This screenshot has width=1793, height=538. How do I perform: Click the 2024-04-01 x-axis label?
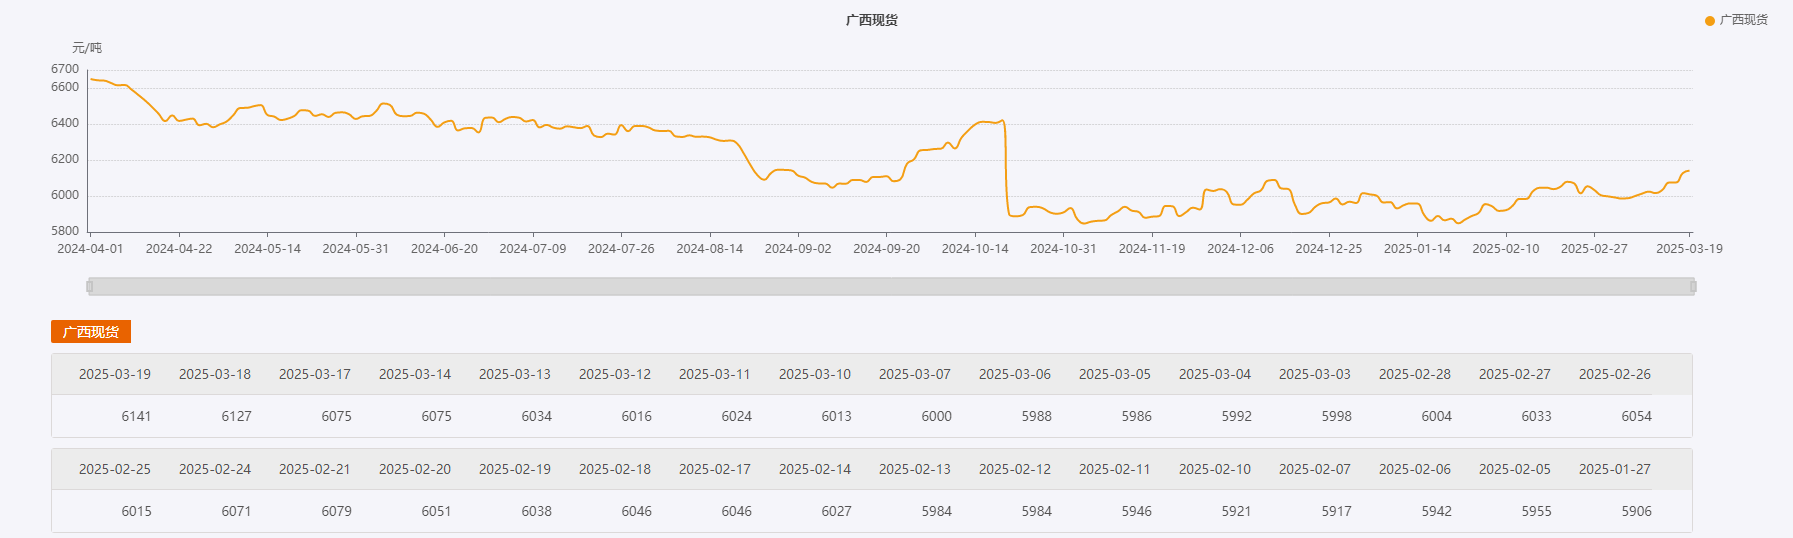[90, 249]
